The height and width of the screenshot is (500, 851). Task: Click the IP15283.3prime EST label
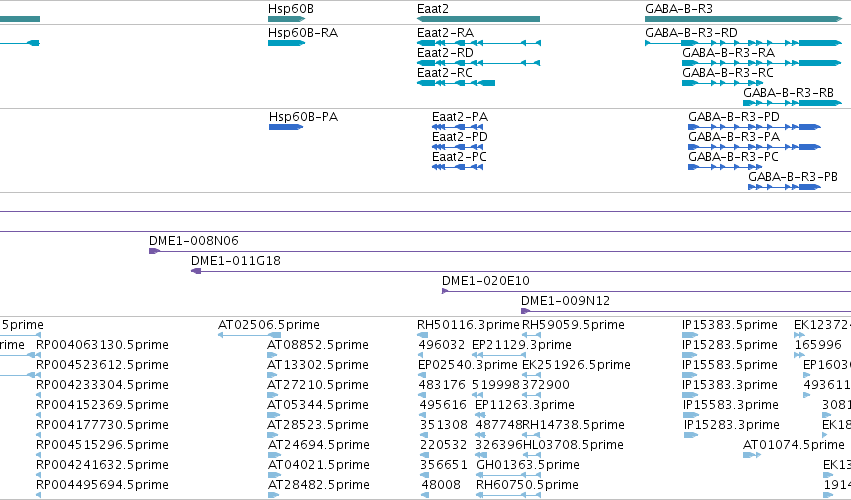point(732,425)
